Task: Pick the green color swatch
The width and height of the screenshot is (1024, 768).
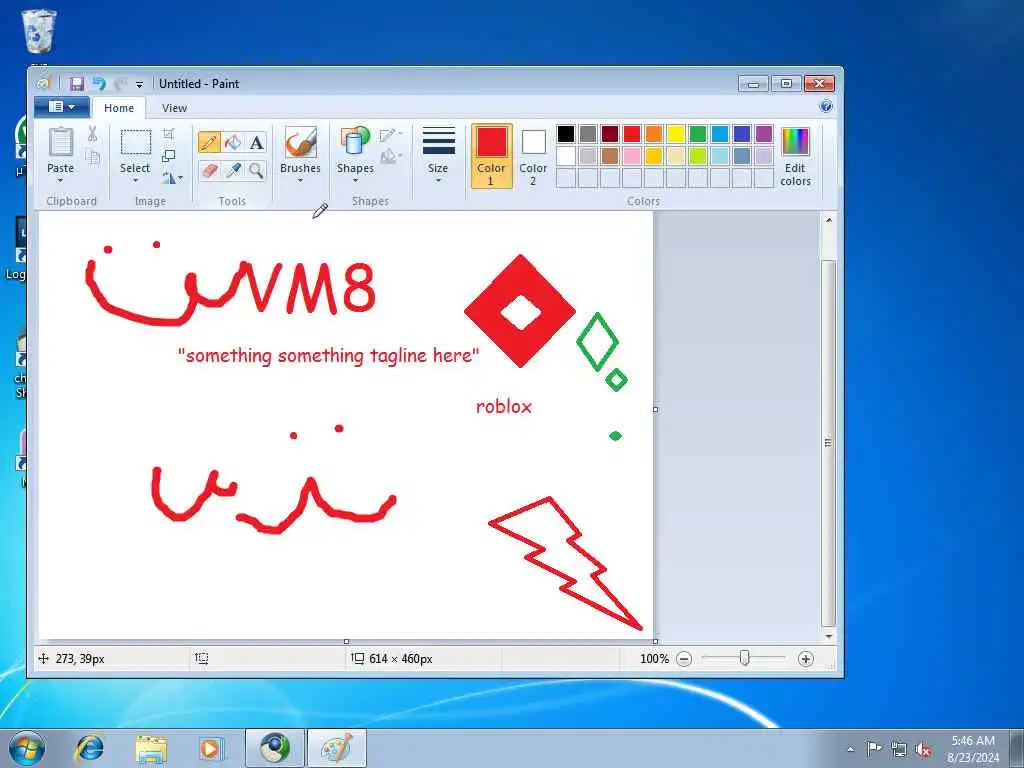Action: (697, 134)
